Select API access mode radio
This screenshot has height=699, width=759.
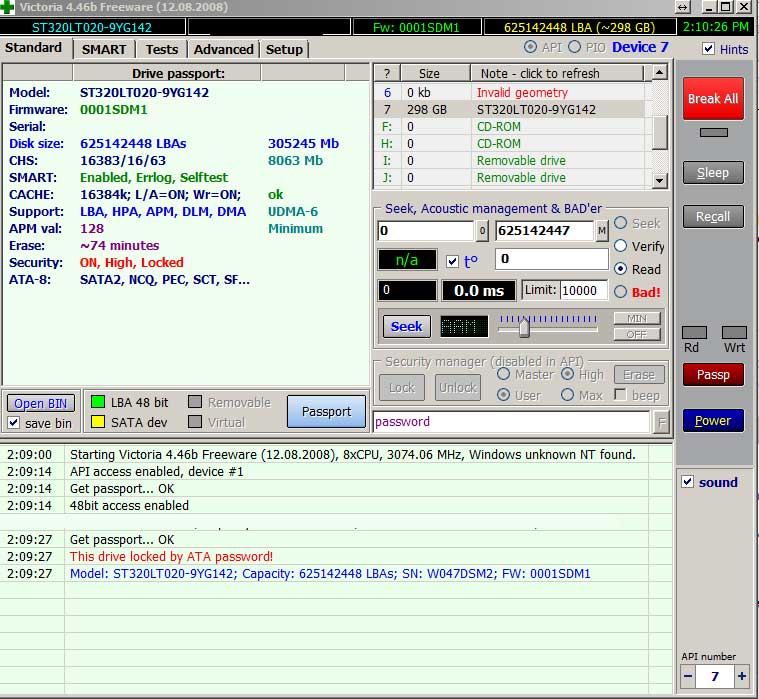click(531, 47)
